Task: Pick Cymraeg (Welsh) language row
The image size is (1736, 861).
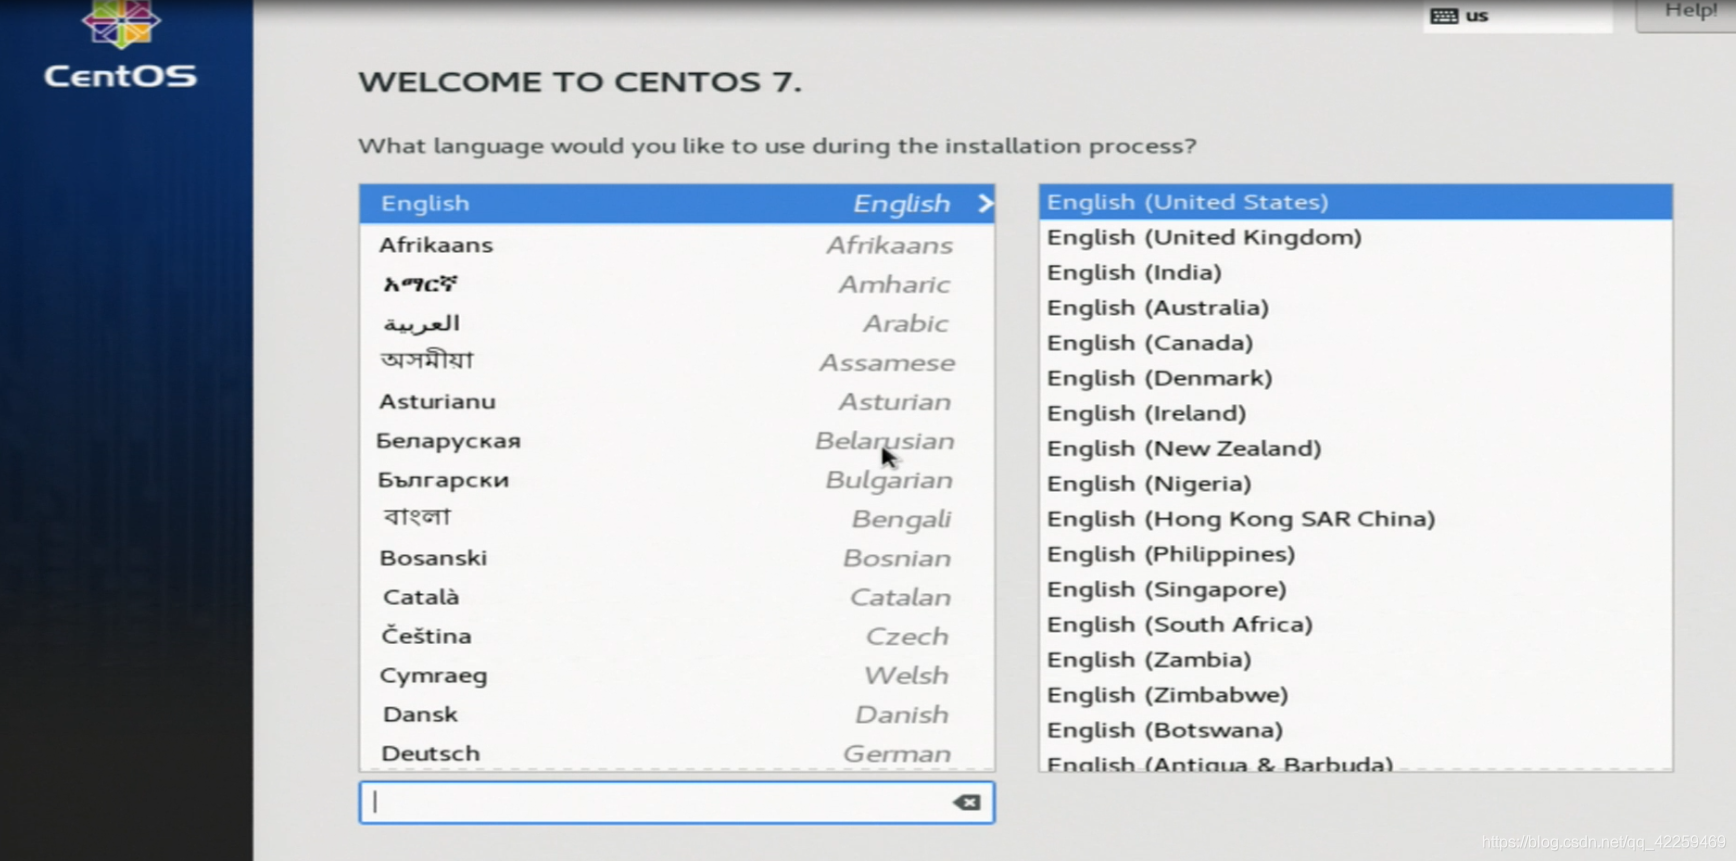Action: [677, 674]
